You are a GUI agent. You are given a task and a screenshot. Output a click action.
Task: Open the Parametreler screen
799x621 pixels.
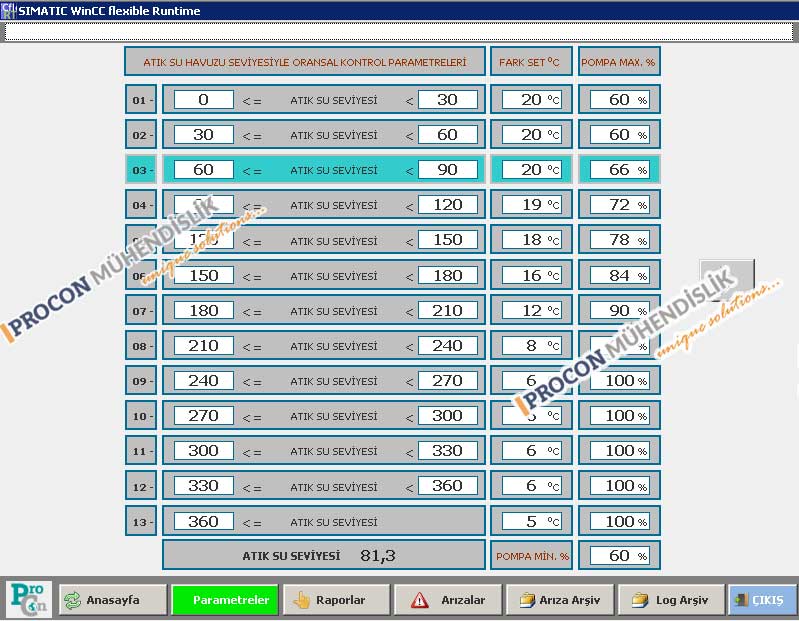(225, 600)
